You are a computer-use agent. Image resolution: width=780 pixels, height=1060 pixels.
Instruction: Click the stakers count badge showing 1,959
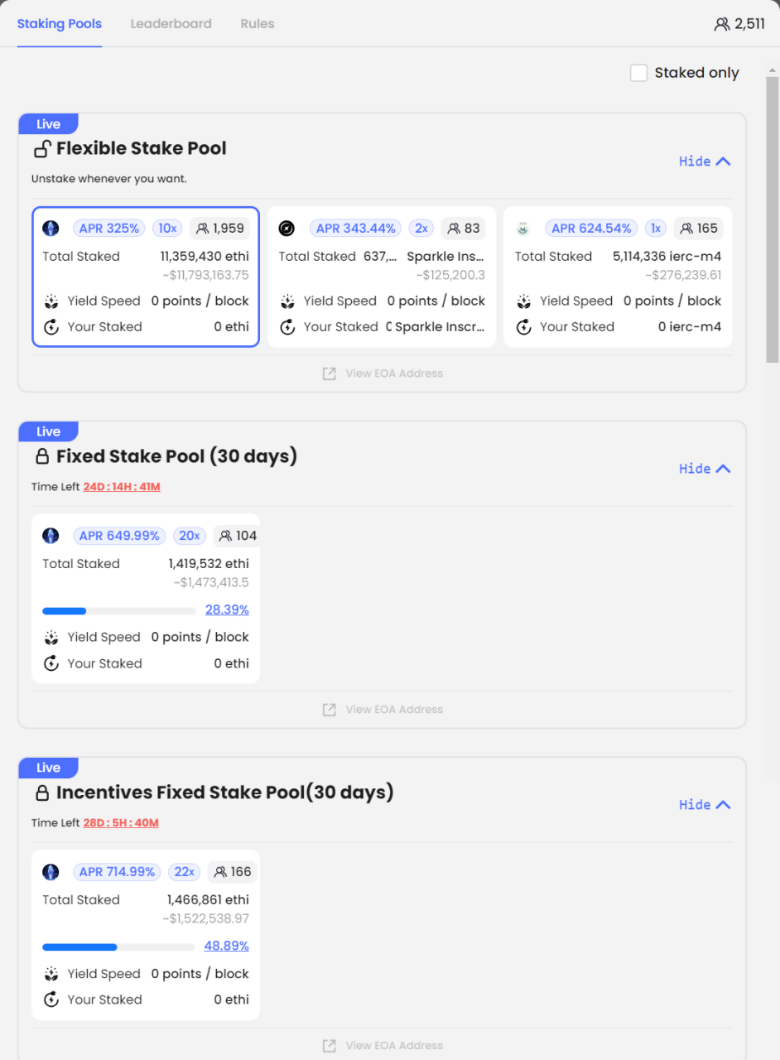click(x=220, y=228)
